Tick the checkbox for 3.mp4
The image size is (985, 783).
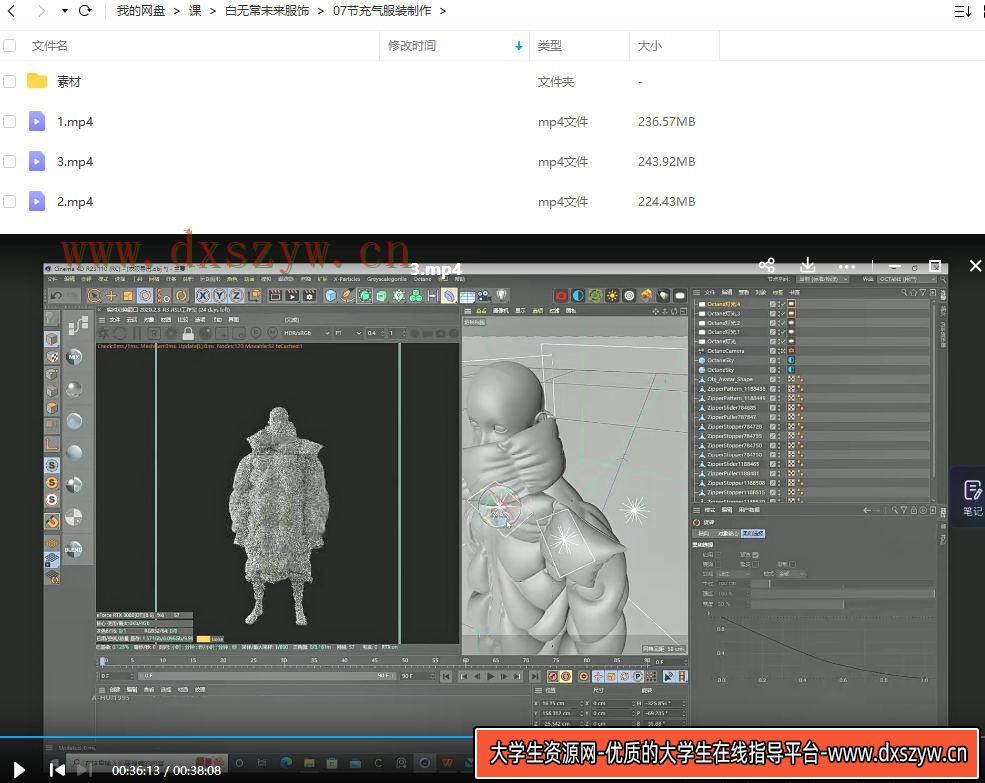click(9, 162)
